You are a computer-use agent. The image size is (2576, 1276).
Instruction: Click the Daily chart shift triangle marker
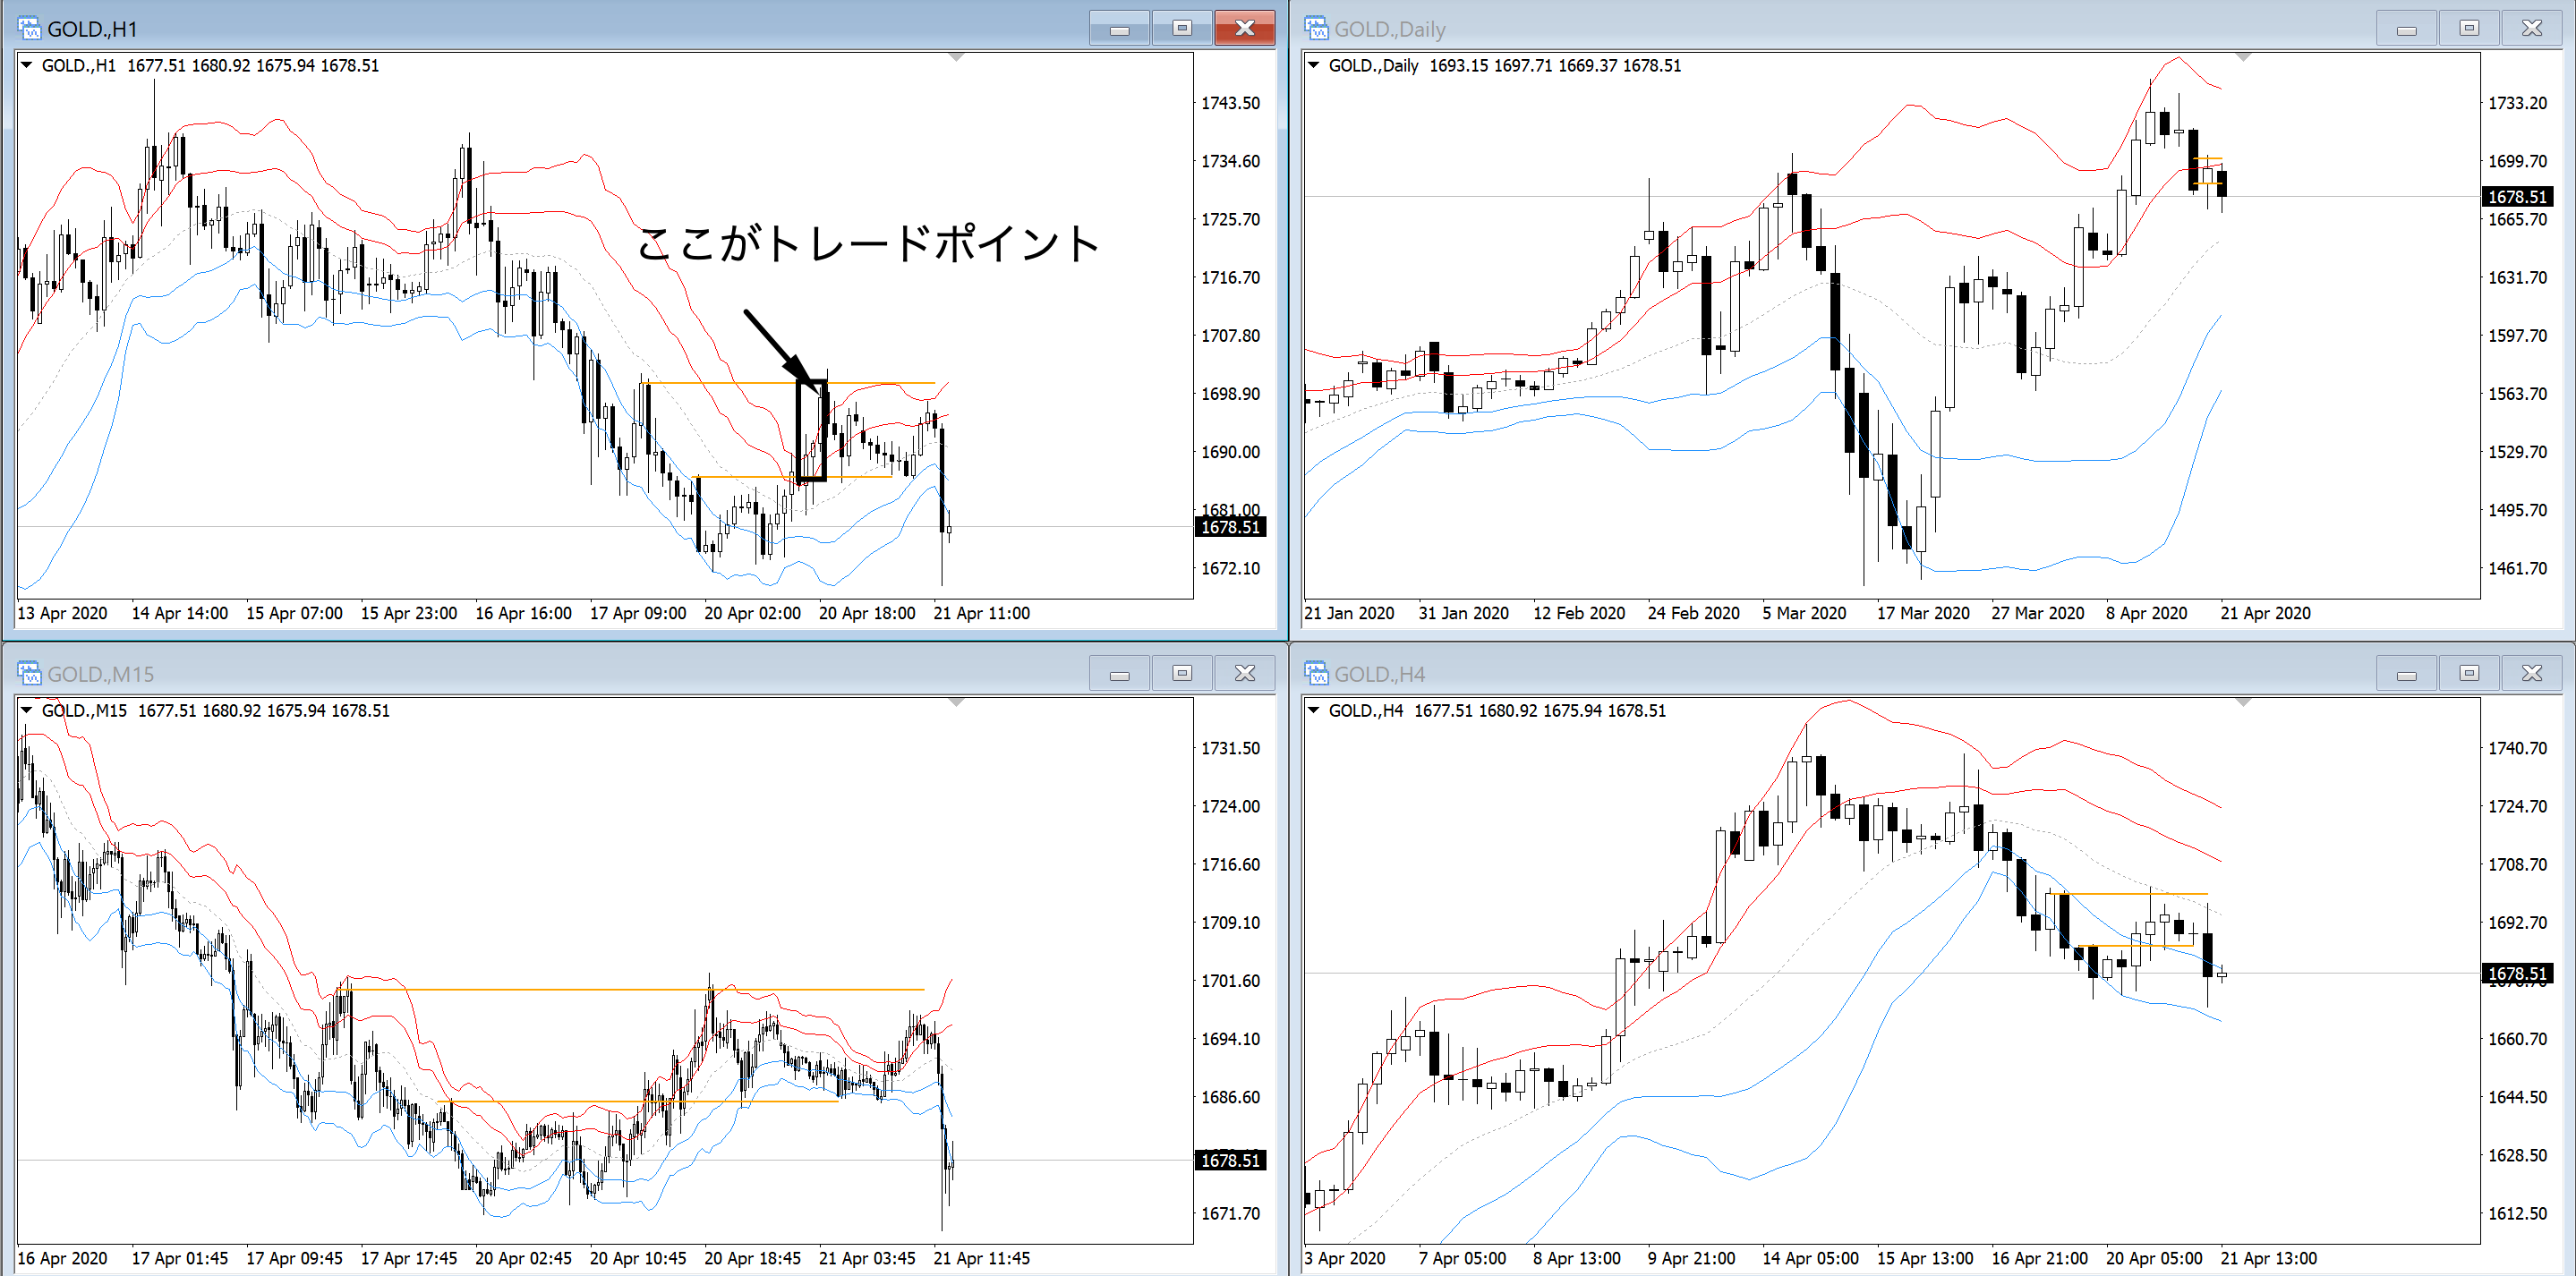2243,58
